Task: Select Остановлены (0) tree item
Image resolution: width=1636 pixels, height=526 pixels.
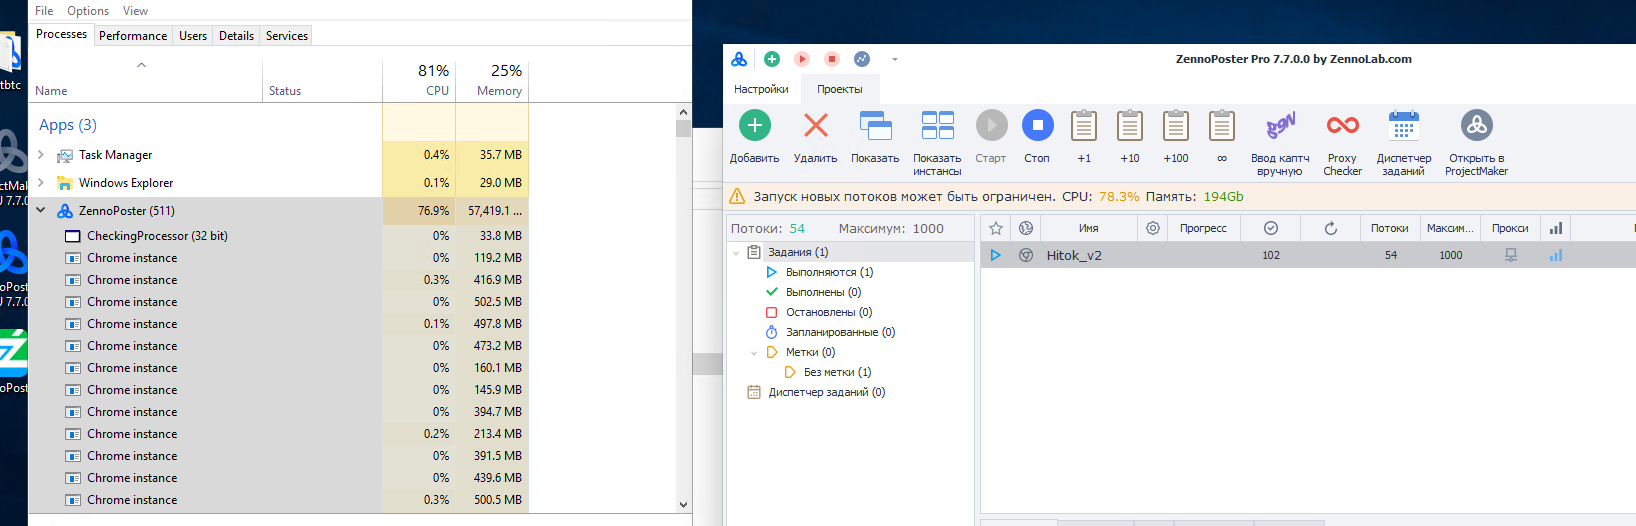Action: click(829, 312)
